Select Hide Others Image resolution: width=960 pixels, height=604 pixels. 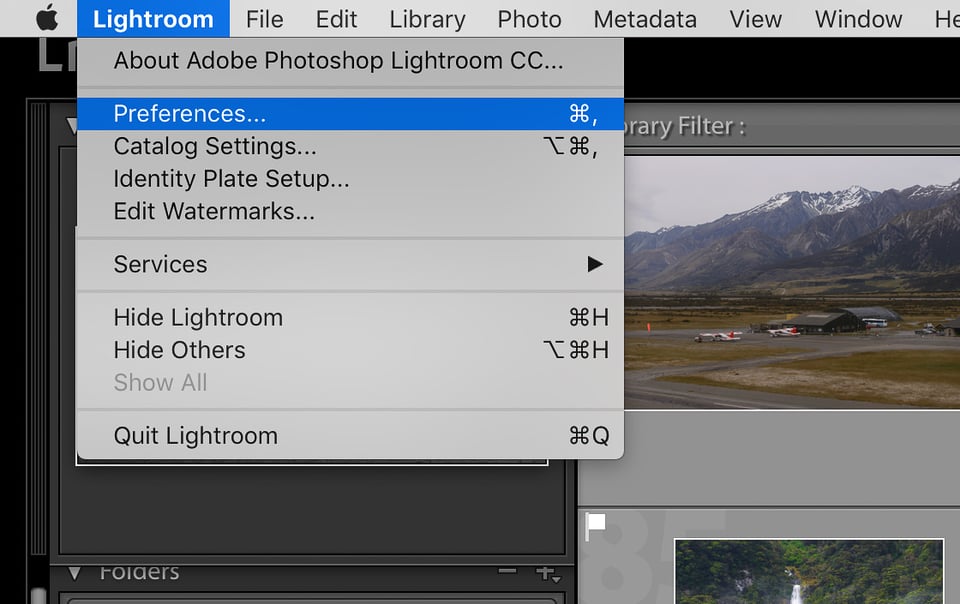tap(350, 350)
